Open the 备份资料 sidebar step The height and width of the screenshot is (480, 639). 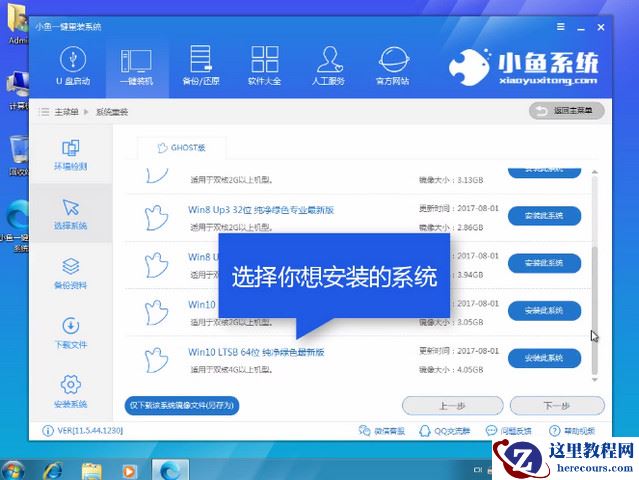pos(71,273)
